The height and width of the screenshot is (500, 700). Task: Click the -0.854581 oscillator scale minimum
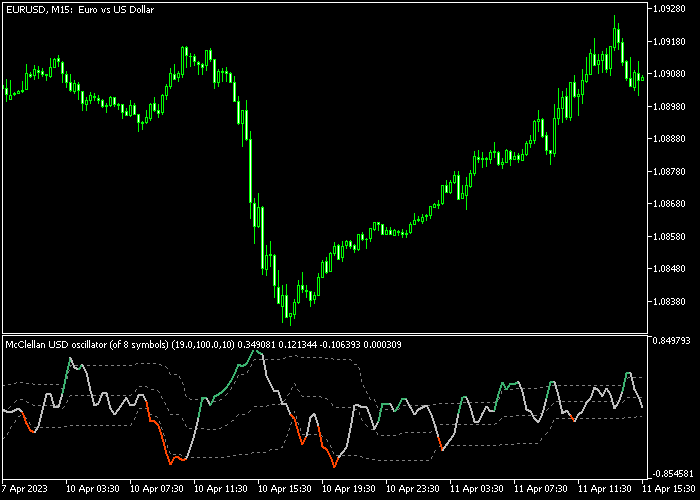[672, 474]
